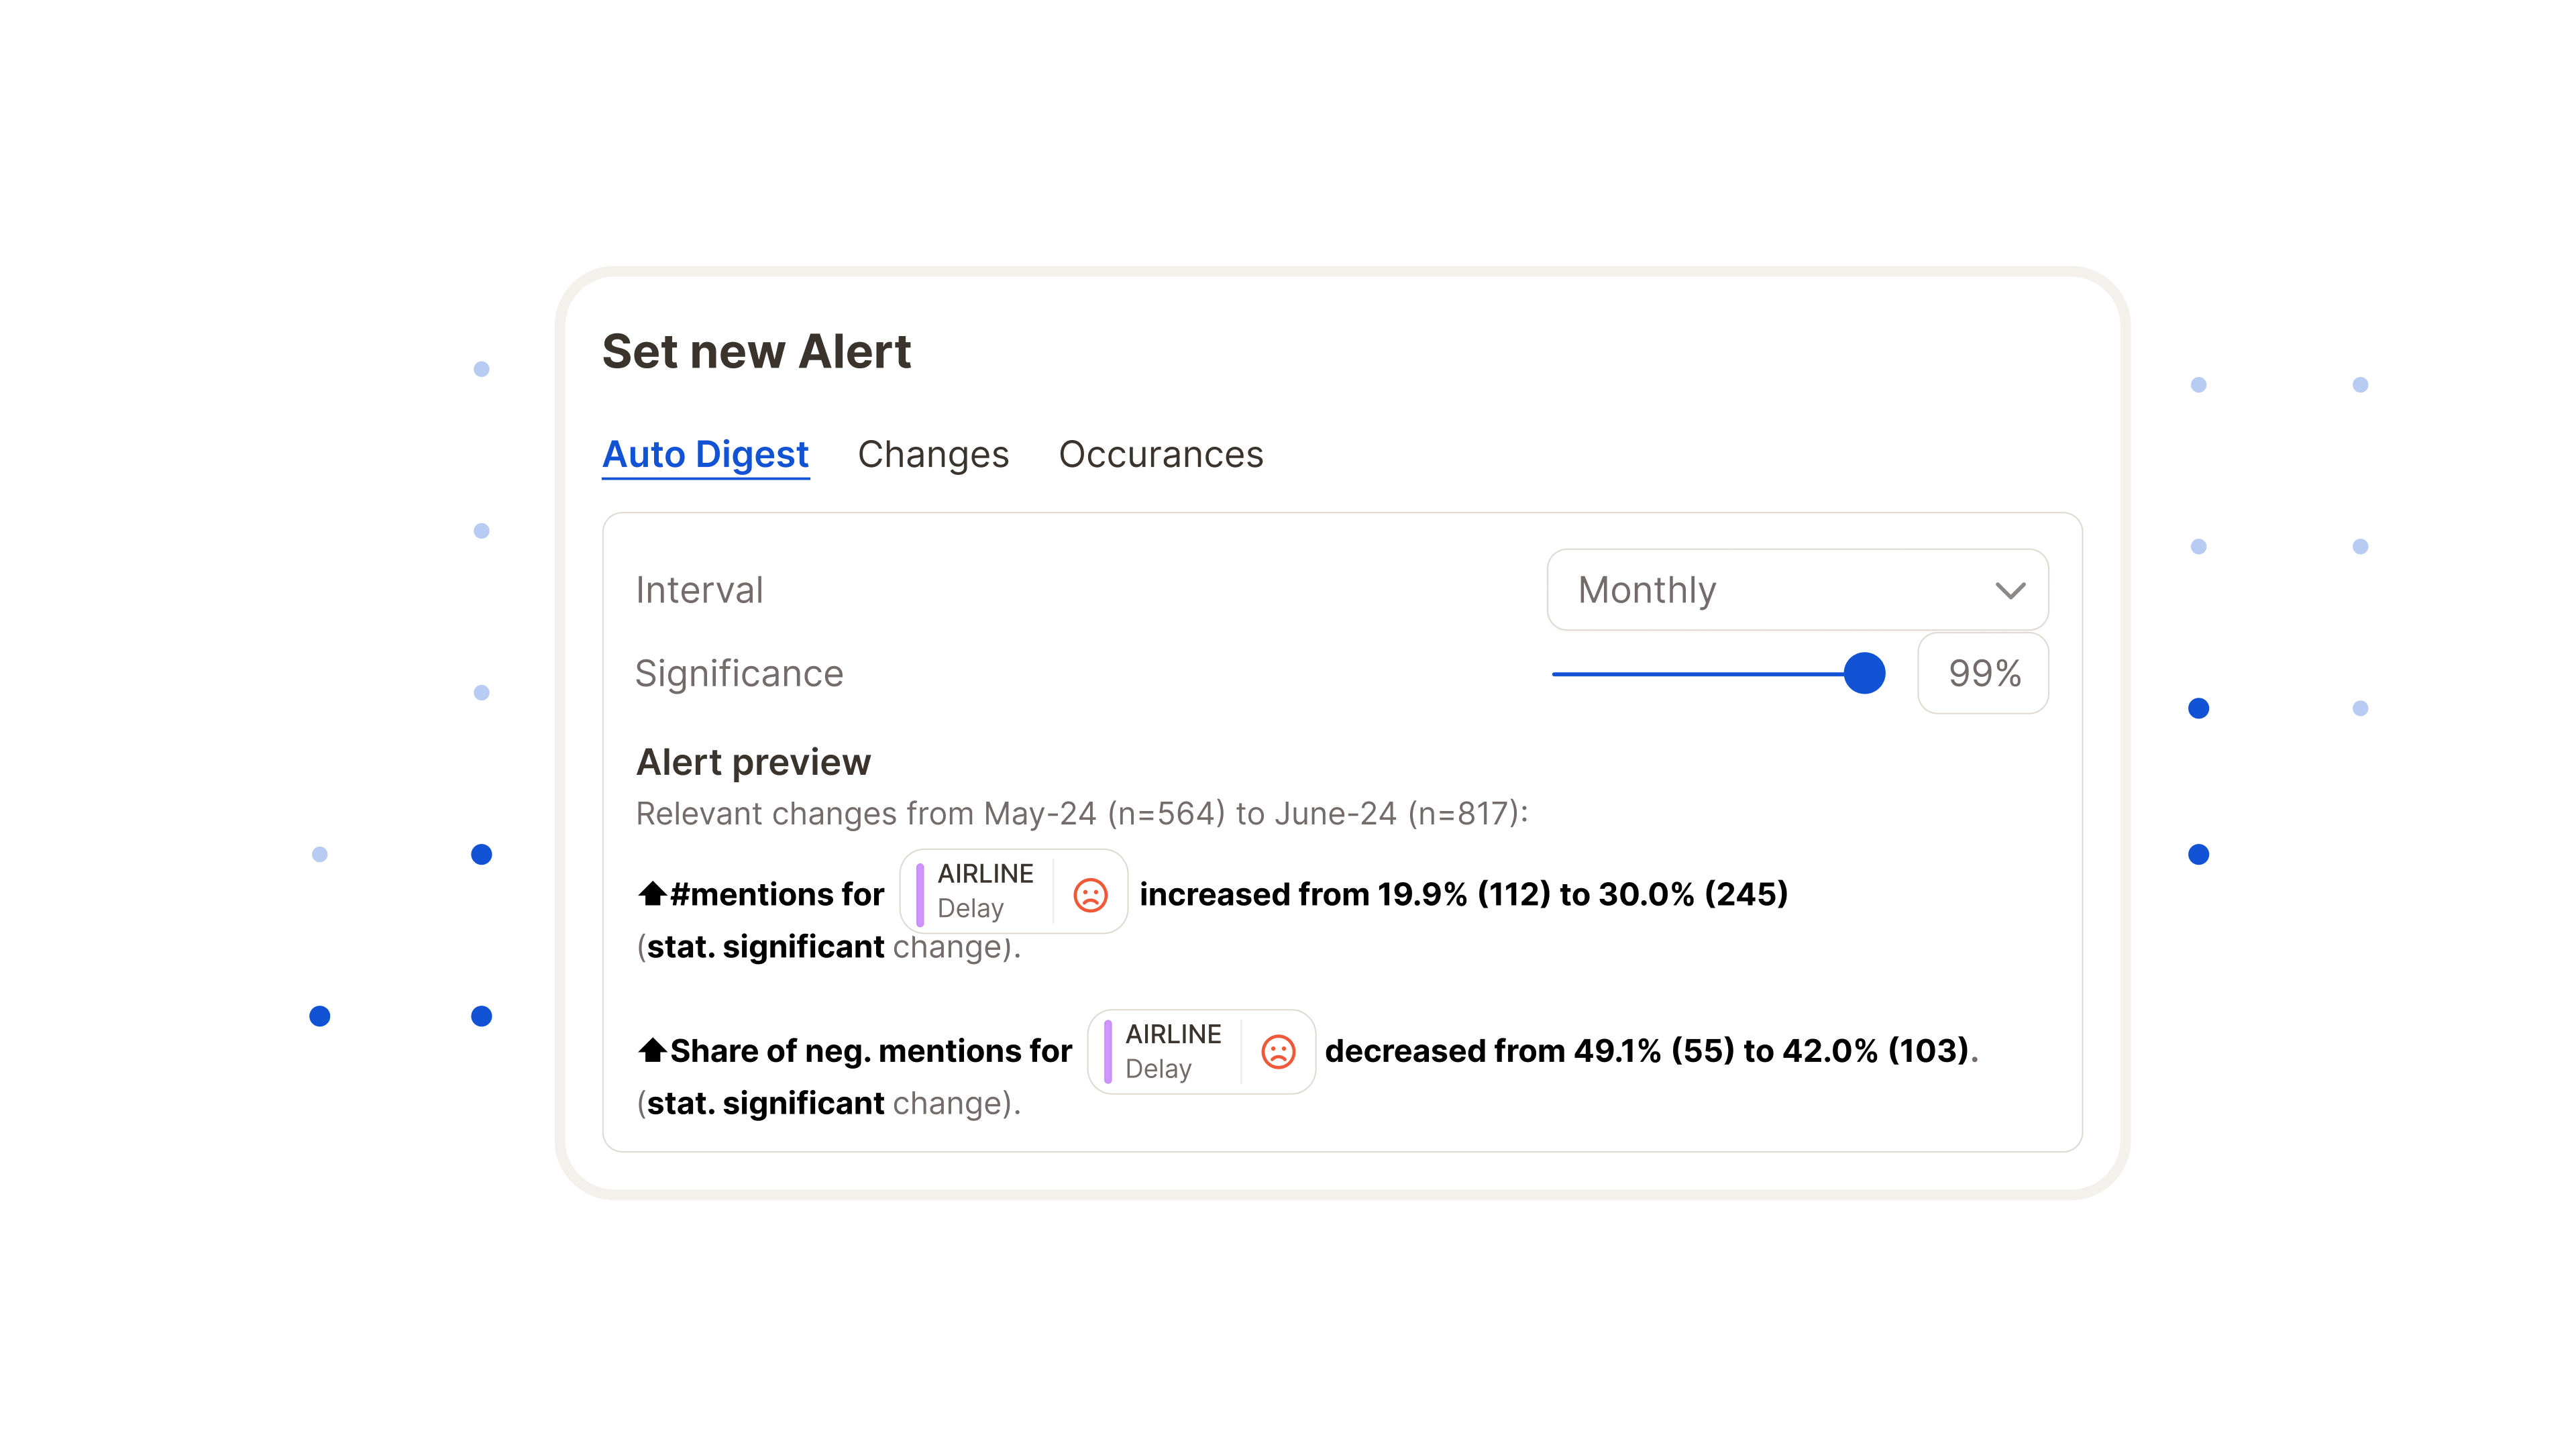The height and width of the screenshot is (1449, 2576).
Task: Click the AIRLINE Delay tag in neg. mentions row
Action: [x=1201, y=1052]
